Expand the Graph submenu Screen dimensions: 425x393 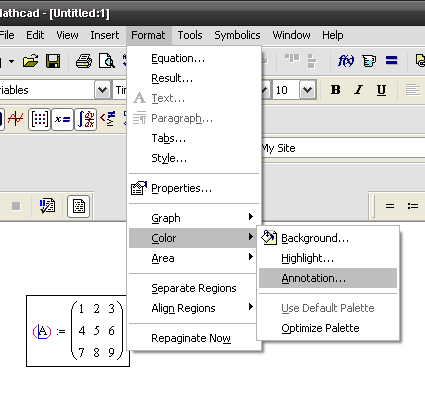(194, 218)
